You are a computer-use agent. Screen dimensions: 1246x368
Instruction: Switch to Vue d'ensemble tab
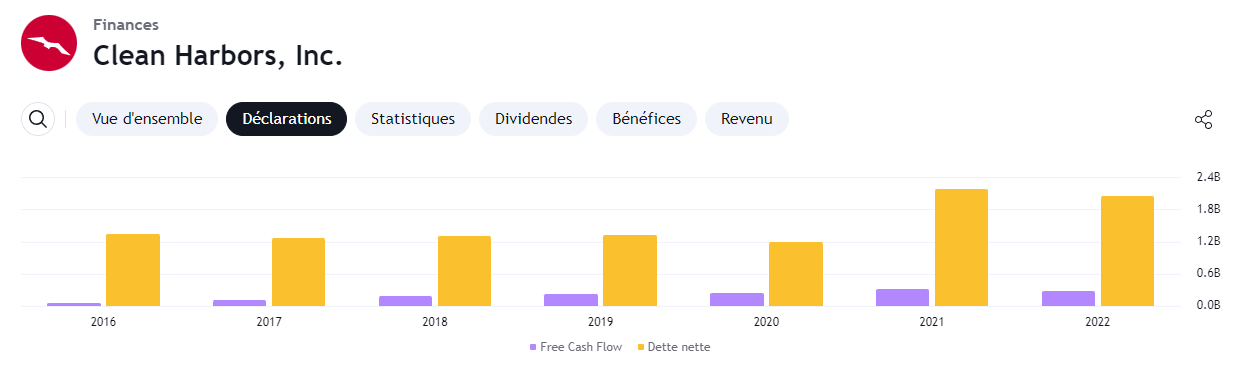147,119
